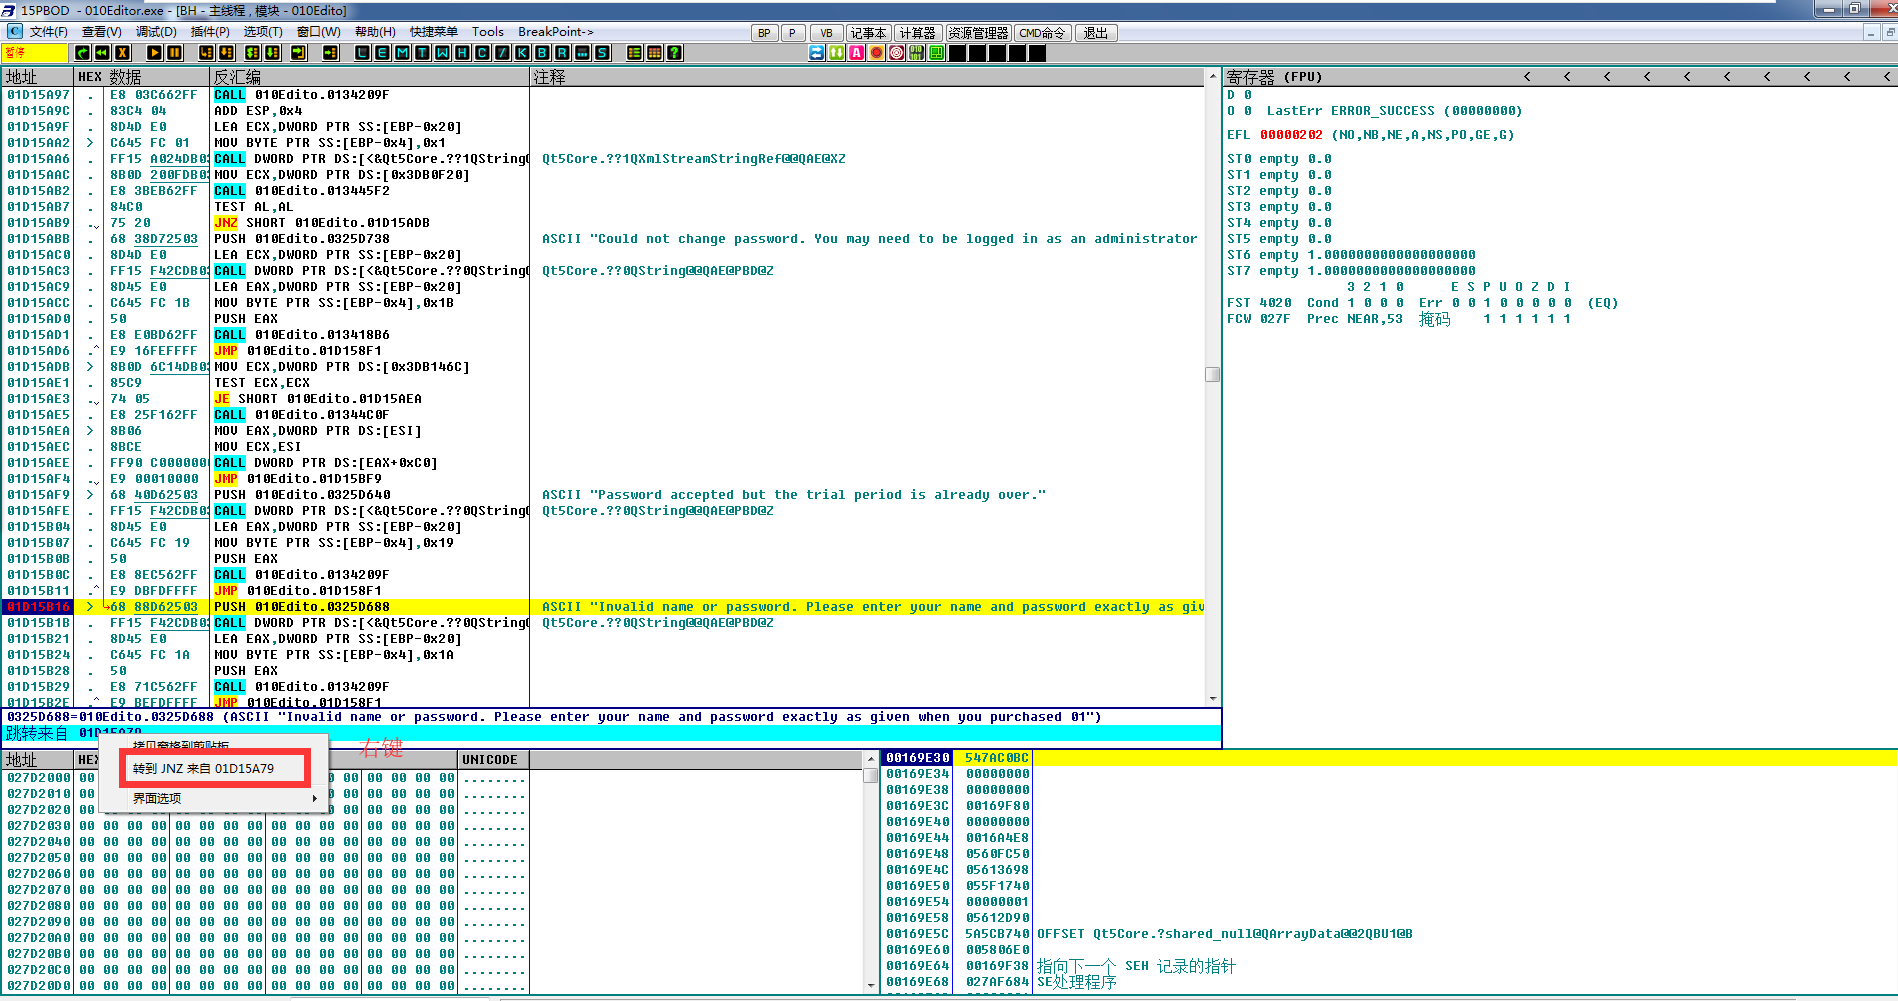1898x1001 pixels.
Task: Open the CPU window with C icon
Action: tap(482, 53)
